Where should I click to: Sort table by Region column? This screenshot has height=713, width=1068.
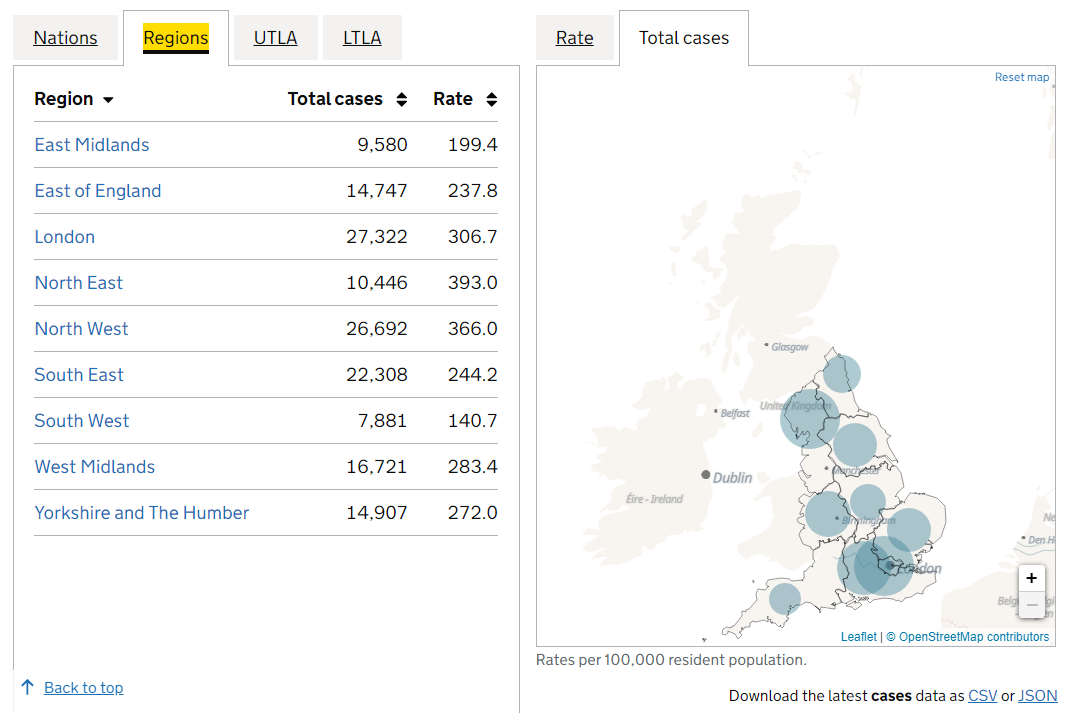(74, 99)
